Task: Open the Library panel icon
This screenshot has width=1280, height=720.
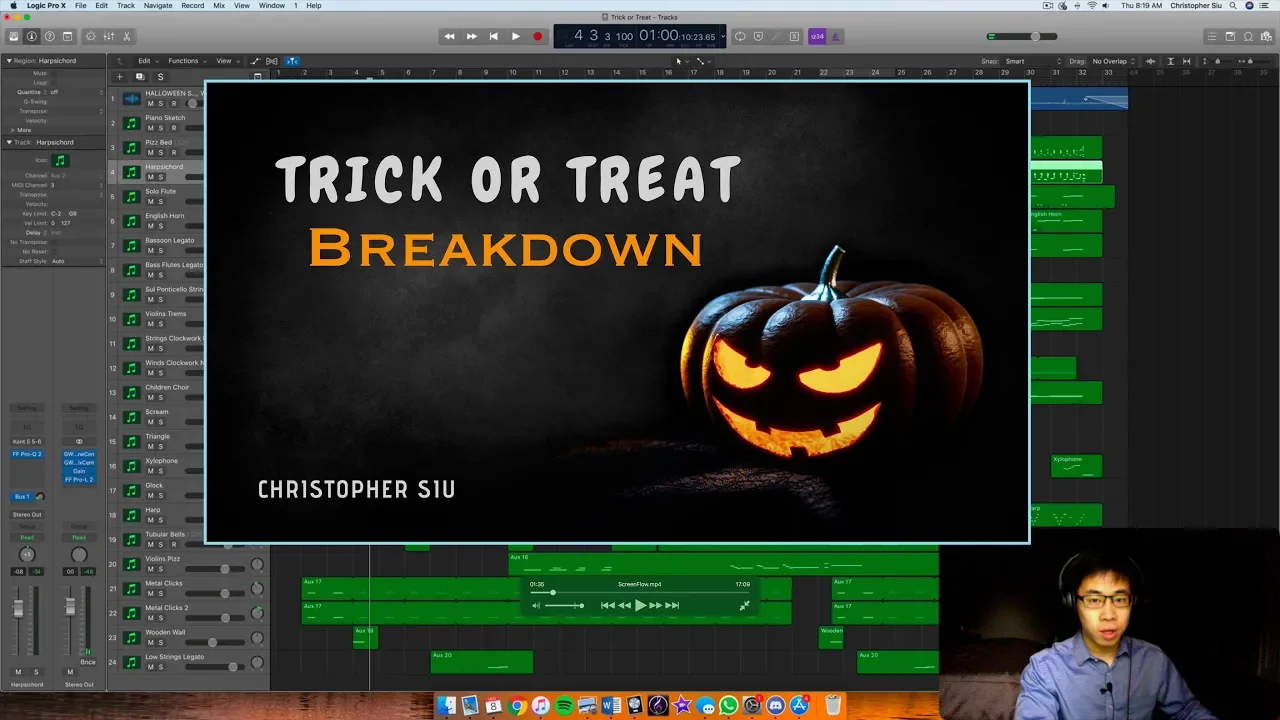Action: pyautogui.click(x=14, y=36)
